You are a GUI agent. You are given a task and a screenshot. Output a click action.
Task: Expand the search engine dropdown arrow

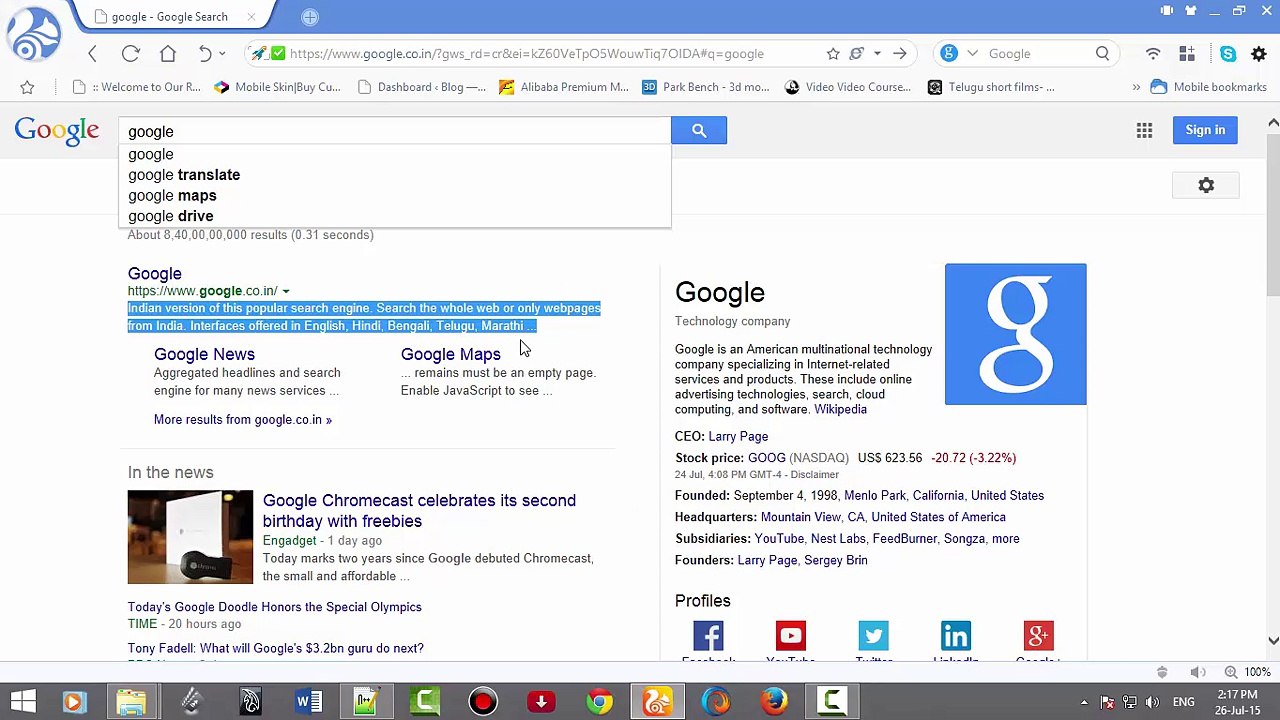coord(971,54)
